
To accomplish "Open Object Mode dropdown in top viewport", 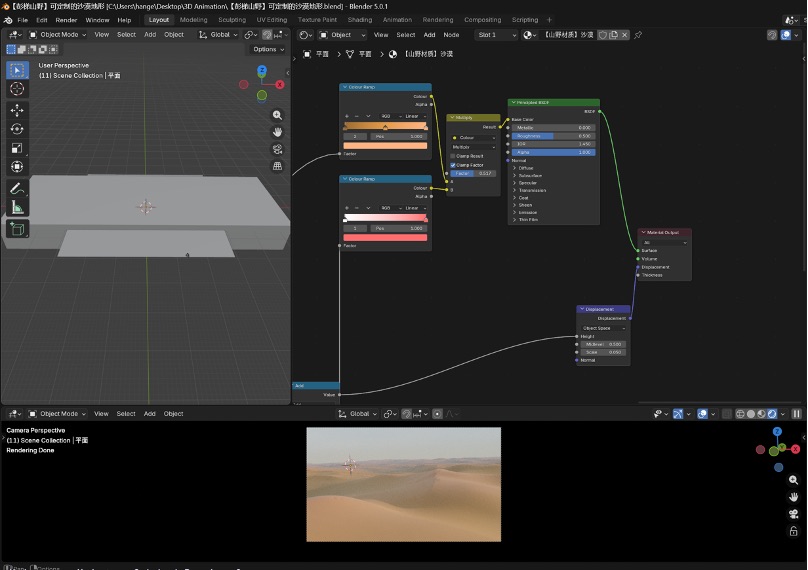I will [x=57, y=35].
